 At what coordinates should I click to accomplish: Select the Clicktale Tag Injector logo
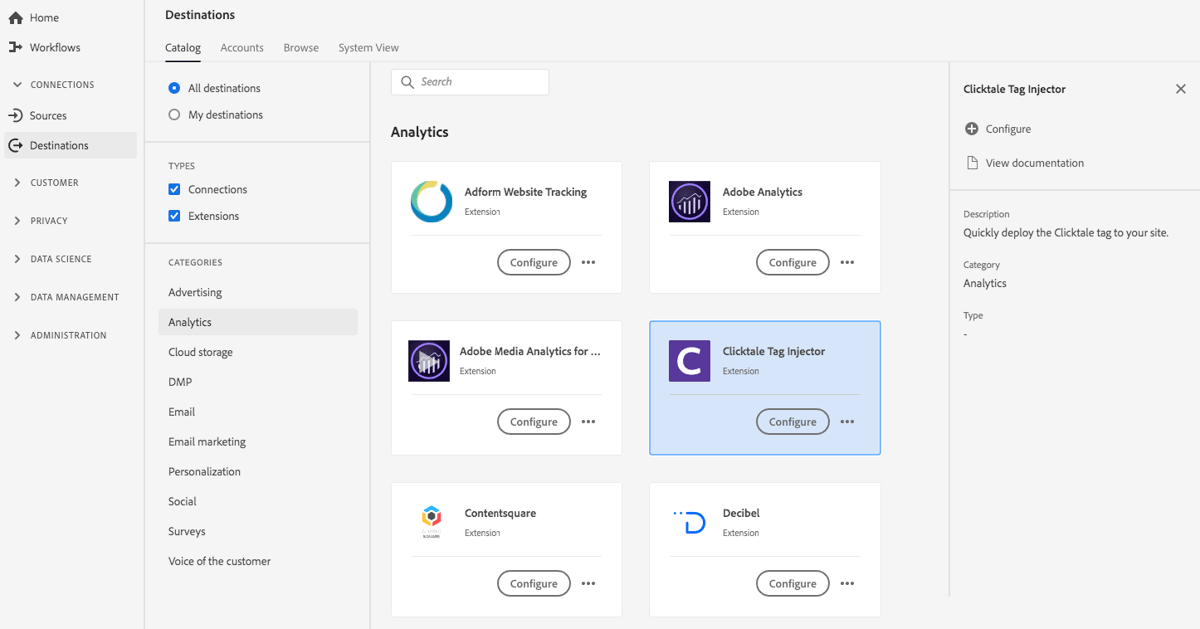(x=689, y=361)
